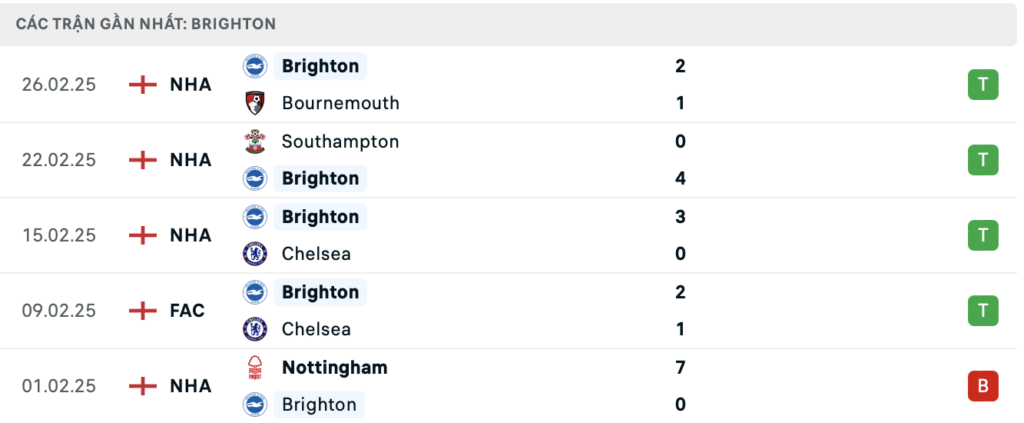Click green T badge for Southampton match
Image resolution: width=1024 pixels, height=423 pixels.
(983, 160)
